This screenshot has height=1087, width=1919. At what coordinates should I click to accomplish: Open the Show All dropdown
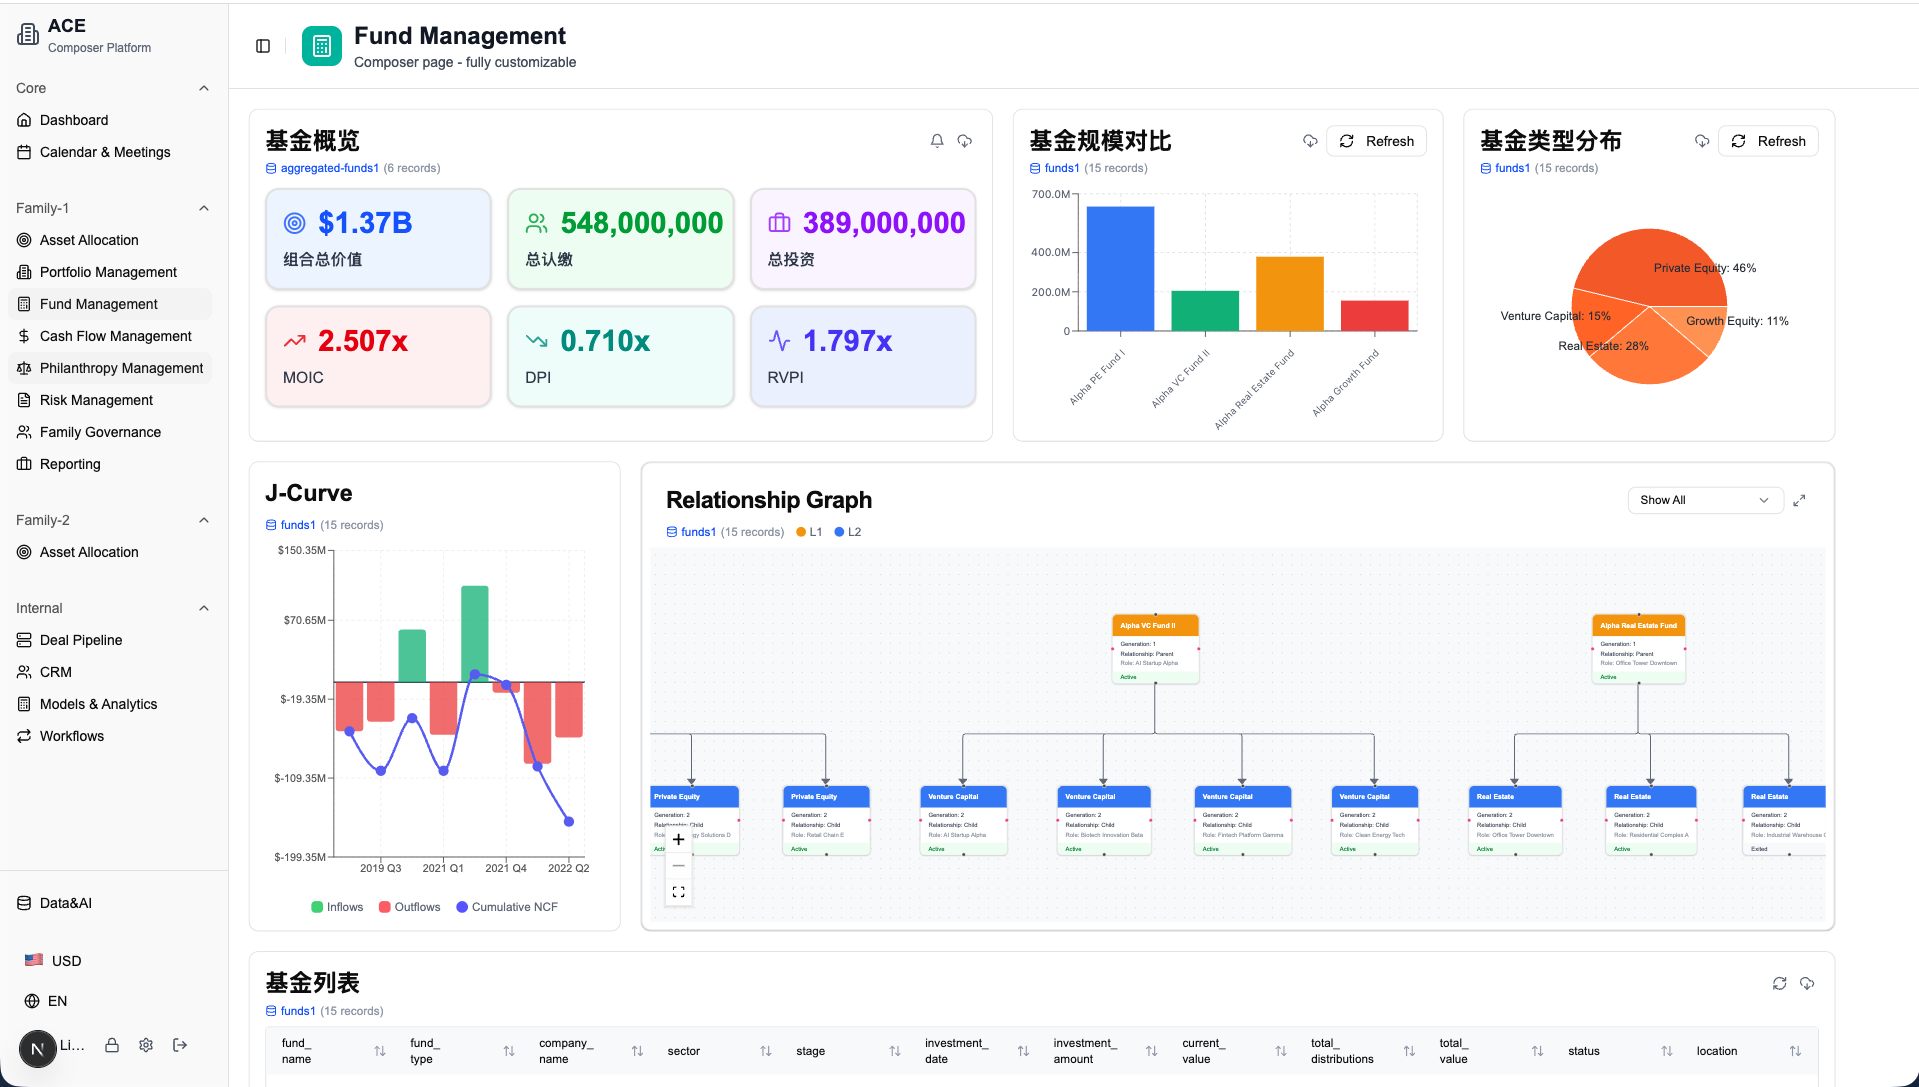1704,500
